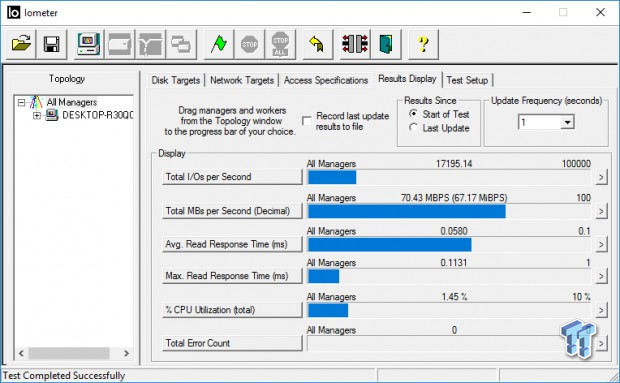This screenshot has height=383, width=620.
Task: Select the Last Update radio button
Action: pos(413,128)
